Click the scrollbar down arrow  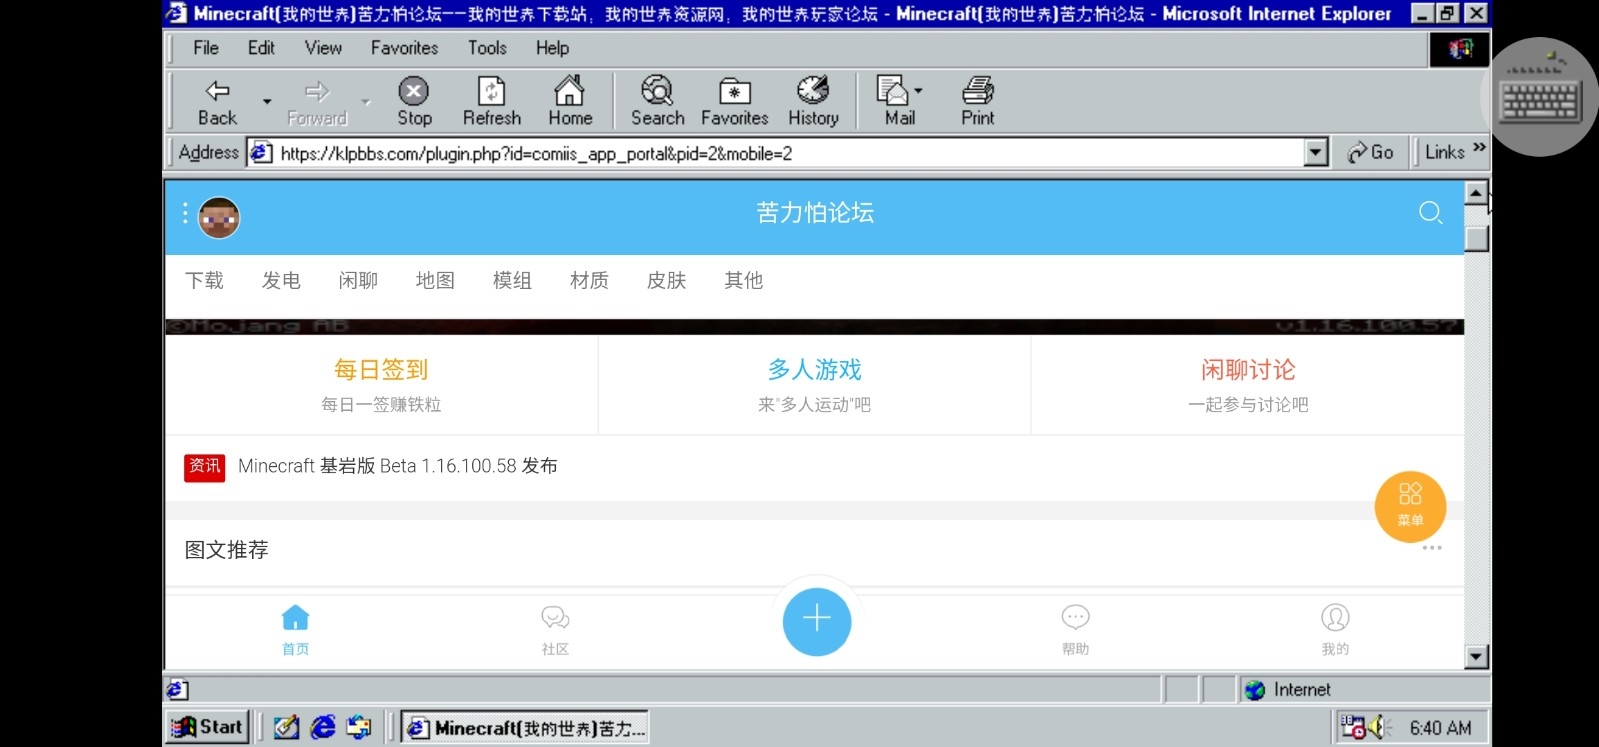(x=1477, y=657)
